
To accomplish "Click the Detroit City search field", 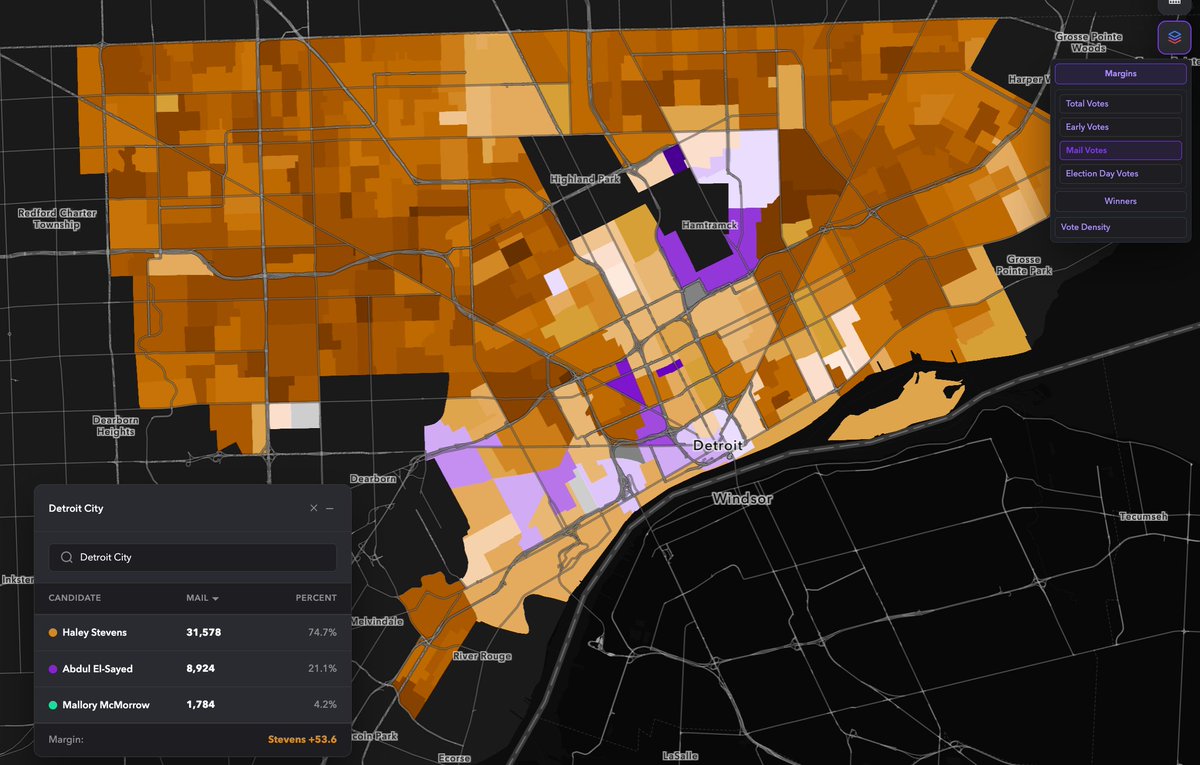I will (193, 557).
